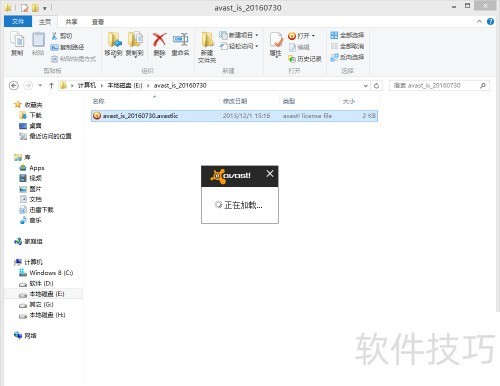This screenshot has height=386, width=500.
Task: Select 视频 (Videos) library
Action: click(35, 178)
